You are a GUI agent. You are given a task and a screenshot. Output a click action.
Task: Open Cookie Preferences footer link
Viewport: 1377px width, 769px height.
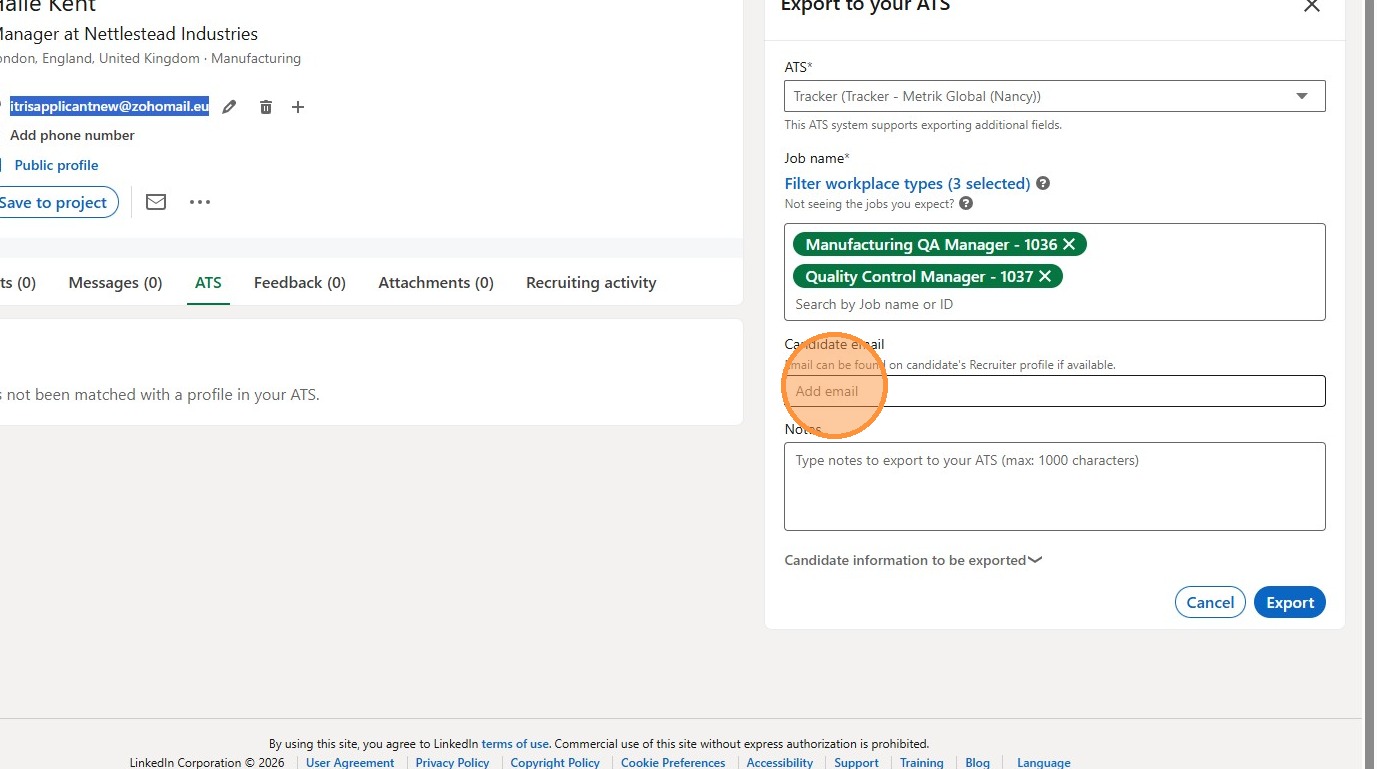point(673,763)
